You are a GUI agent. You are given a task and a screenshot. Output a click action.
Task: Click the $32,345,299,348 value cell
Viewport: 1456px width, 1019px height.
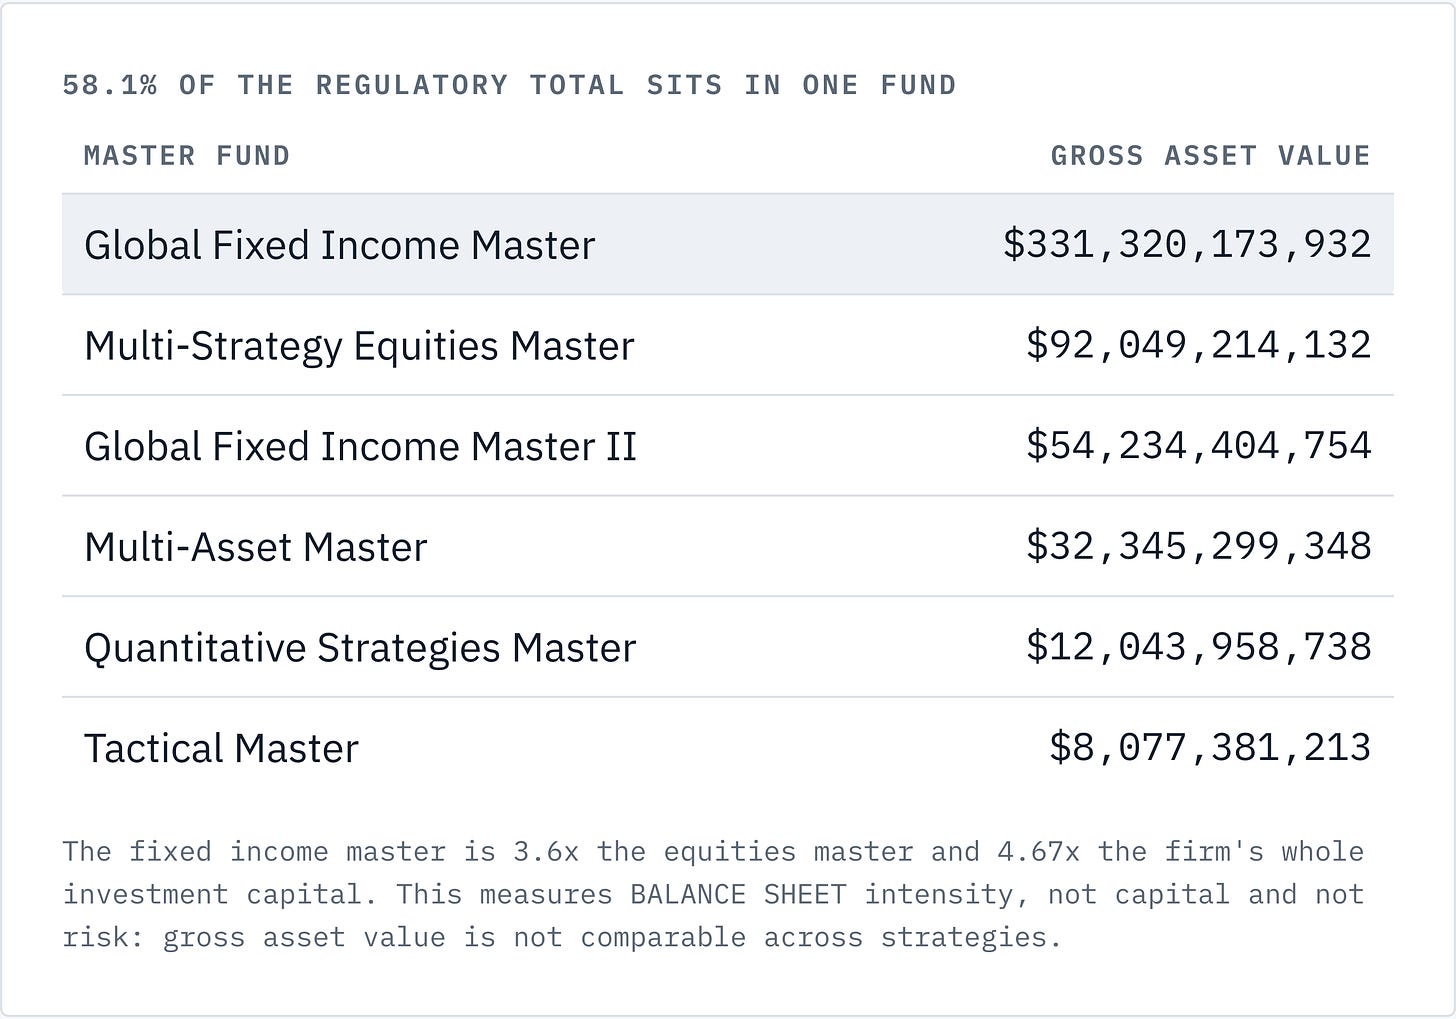pos(1198,547)
